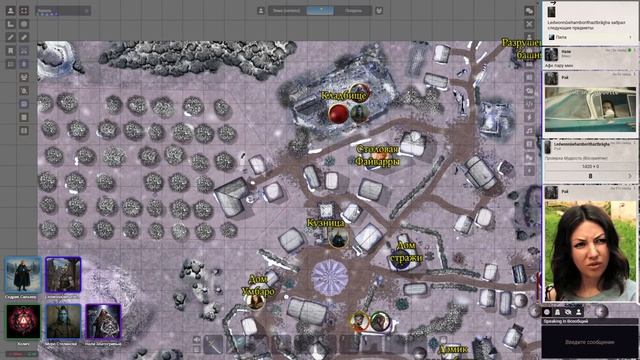Click the Дэмик map label
Viewport: 640px width, 360px height.
453,349
